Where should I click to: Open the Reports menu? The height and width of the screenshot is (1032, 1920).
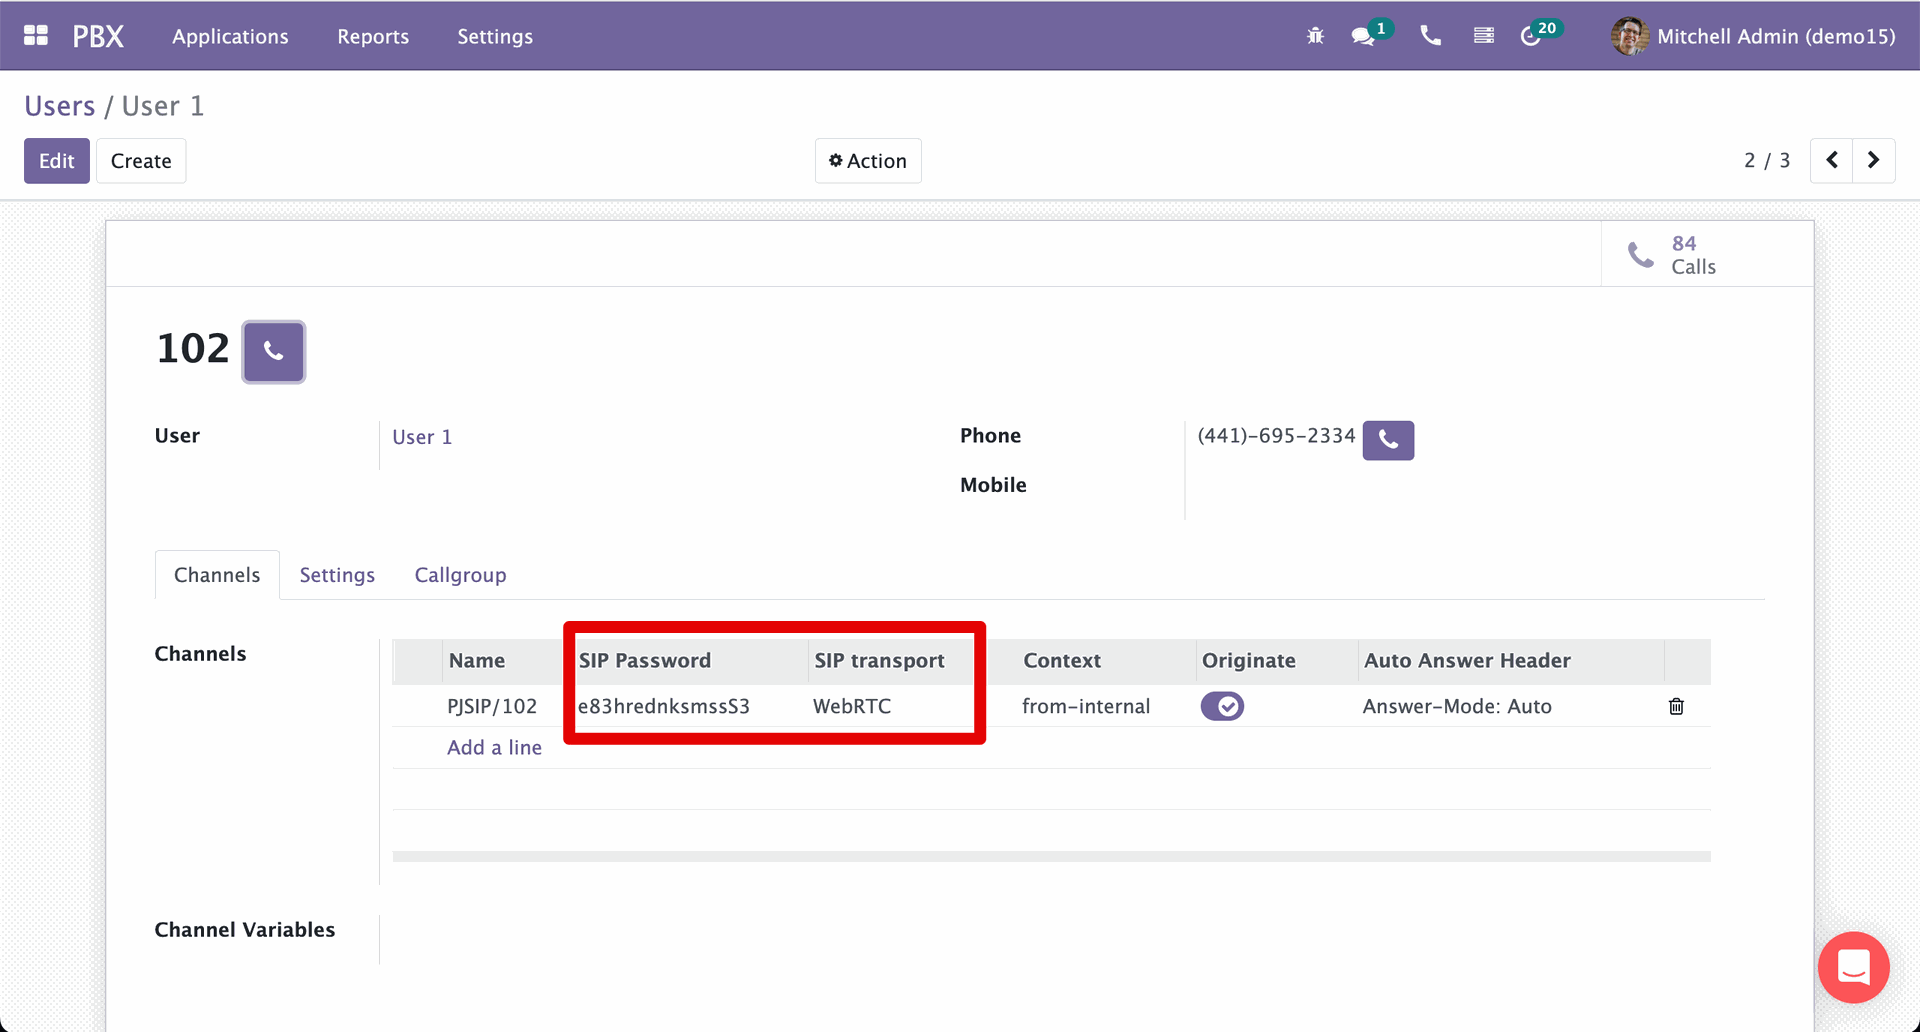[373, 36]
